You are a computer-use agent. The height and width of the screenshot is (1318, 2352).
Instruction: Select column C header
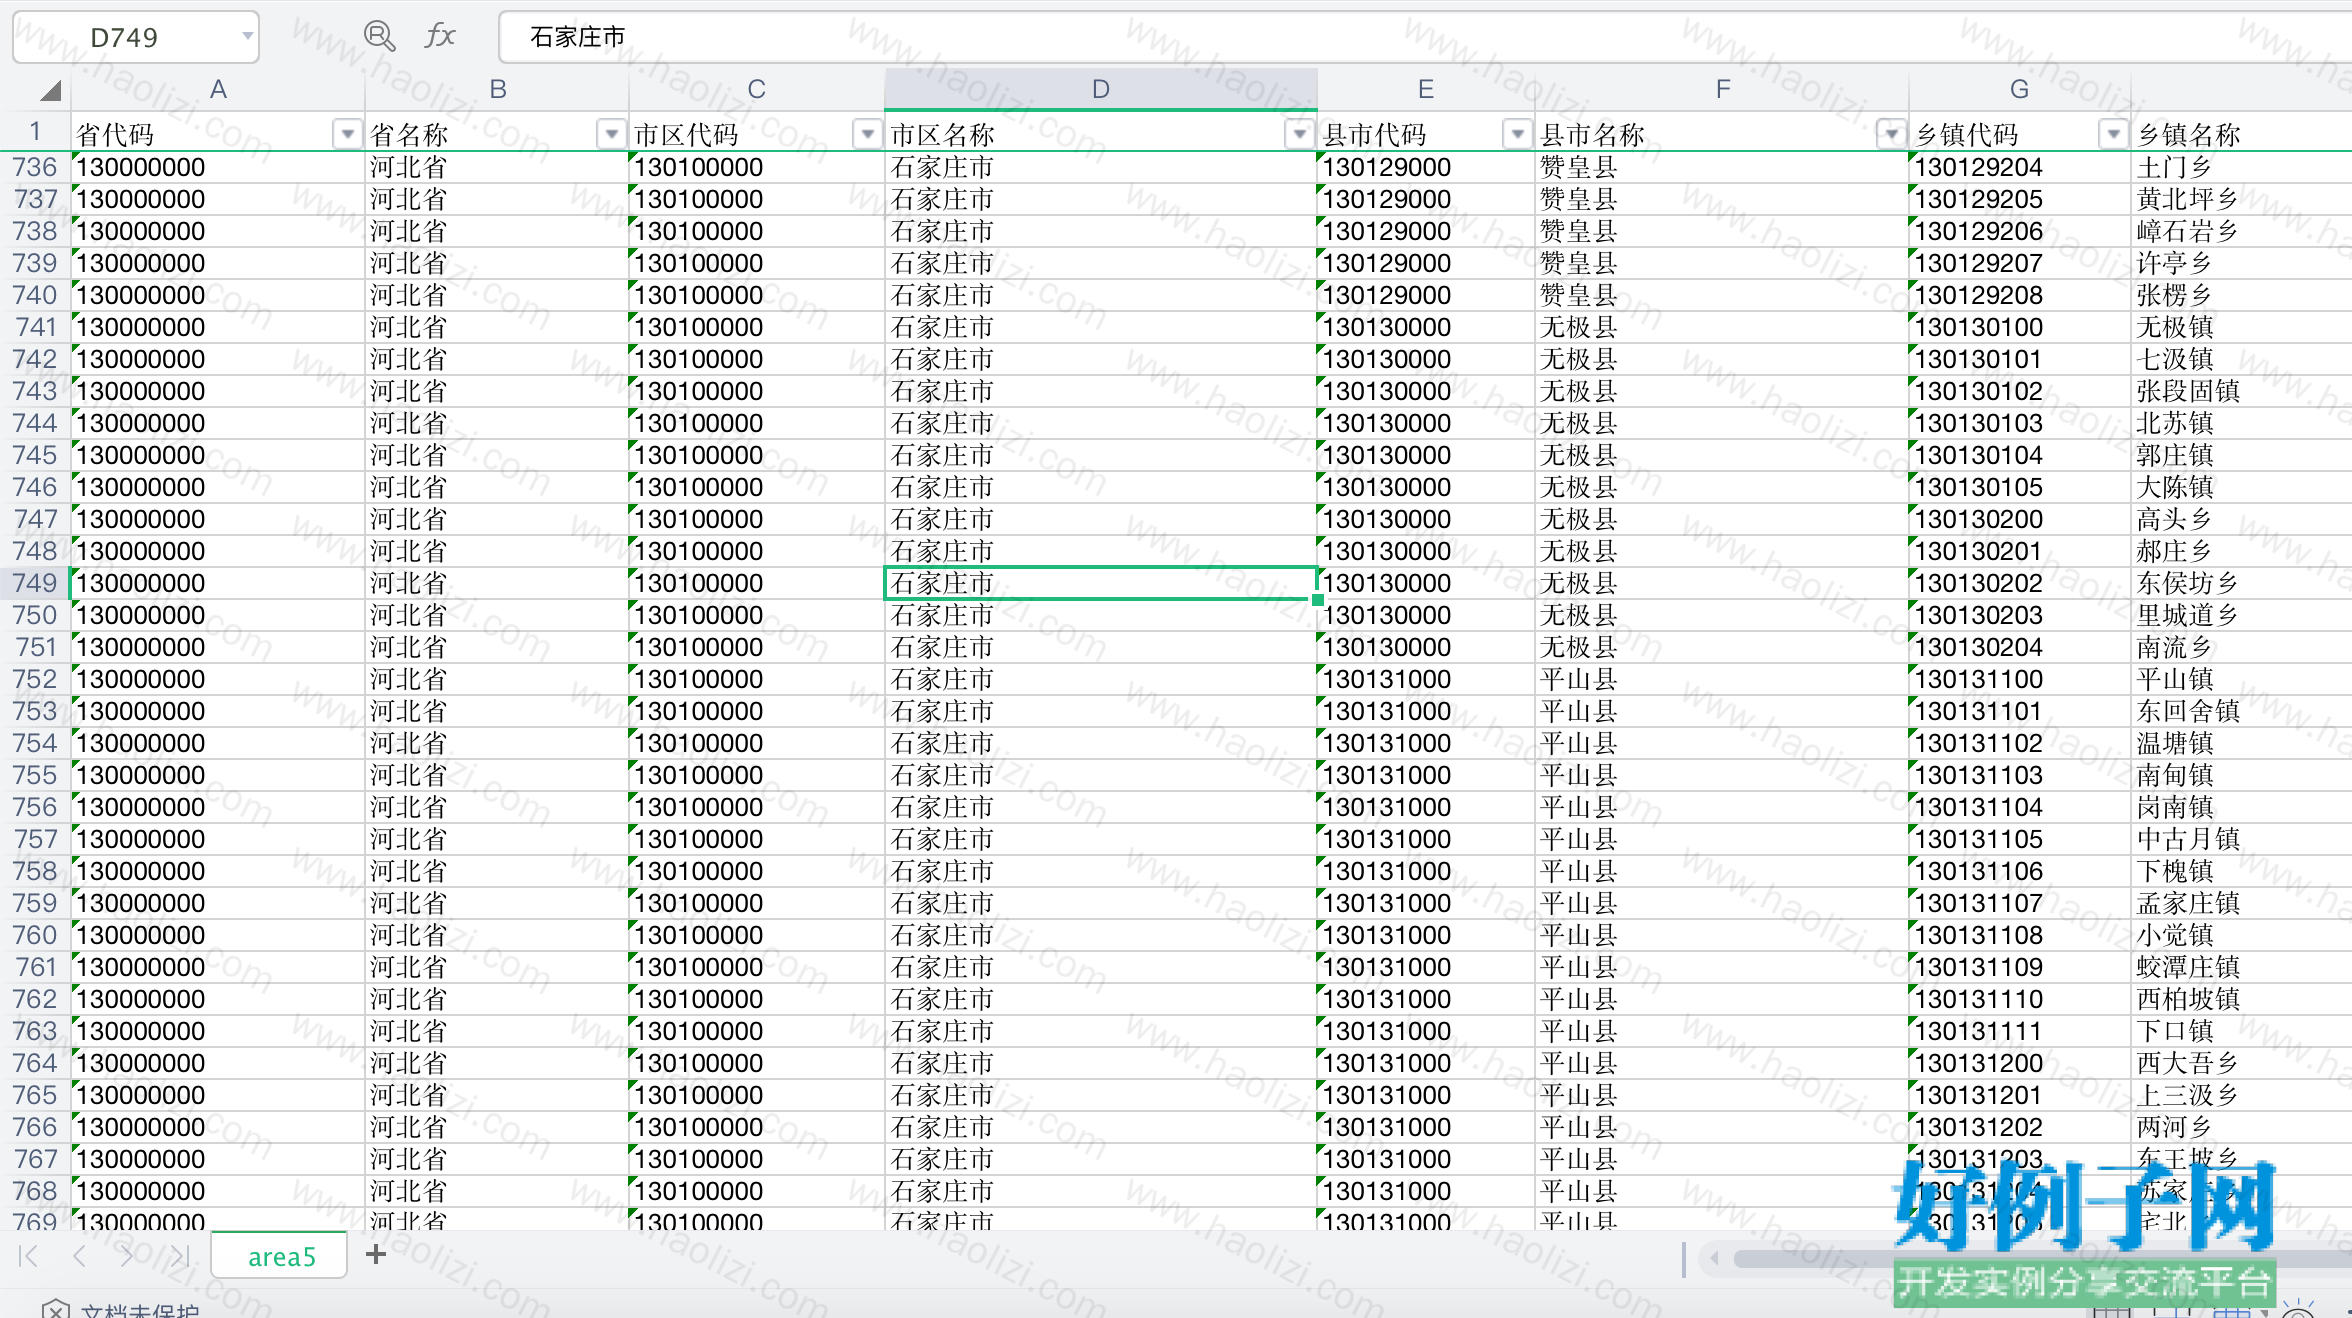(756, 90)
